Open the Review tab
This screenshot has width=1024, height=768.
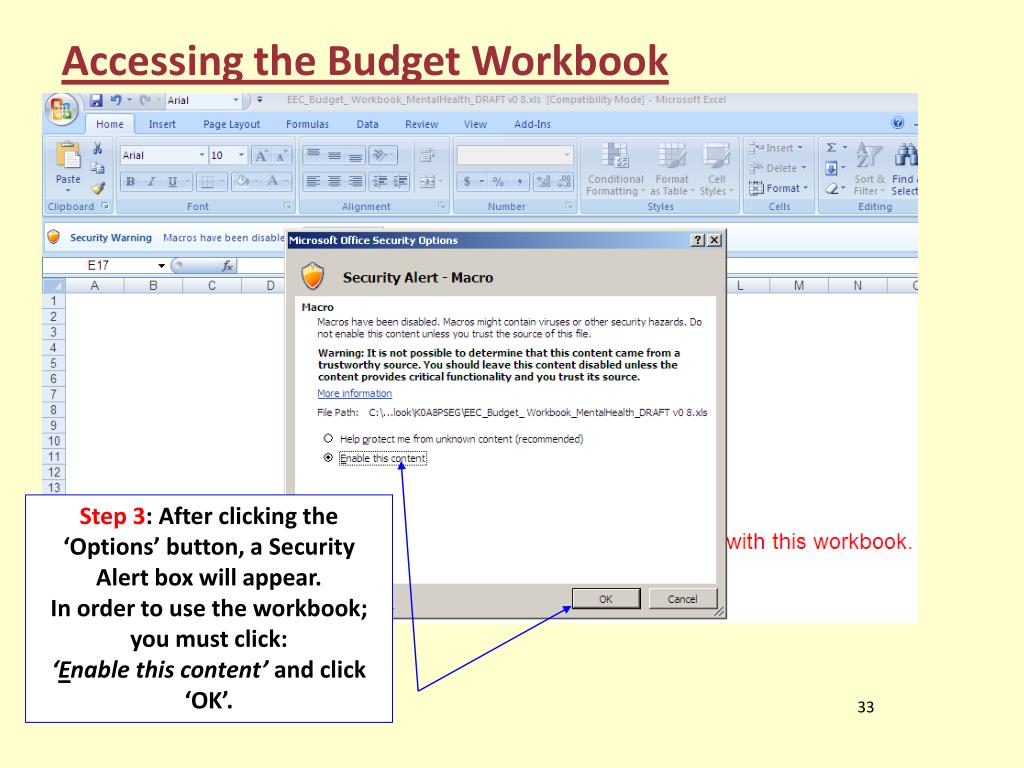pyautogui.click(x=421, y=124)
